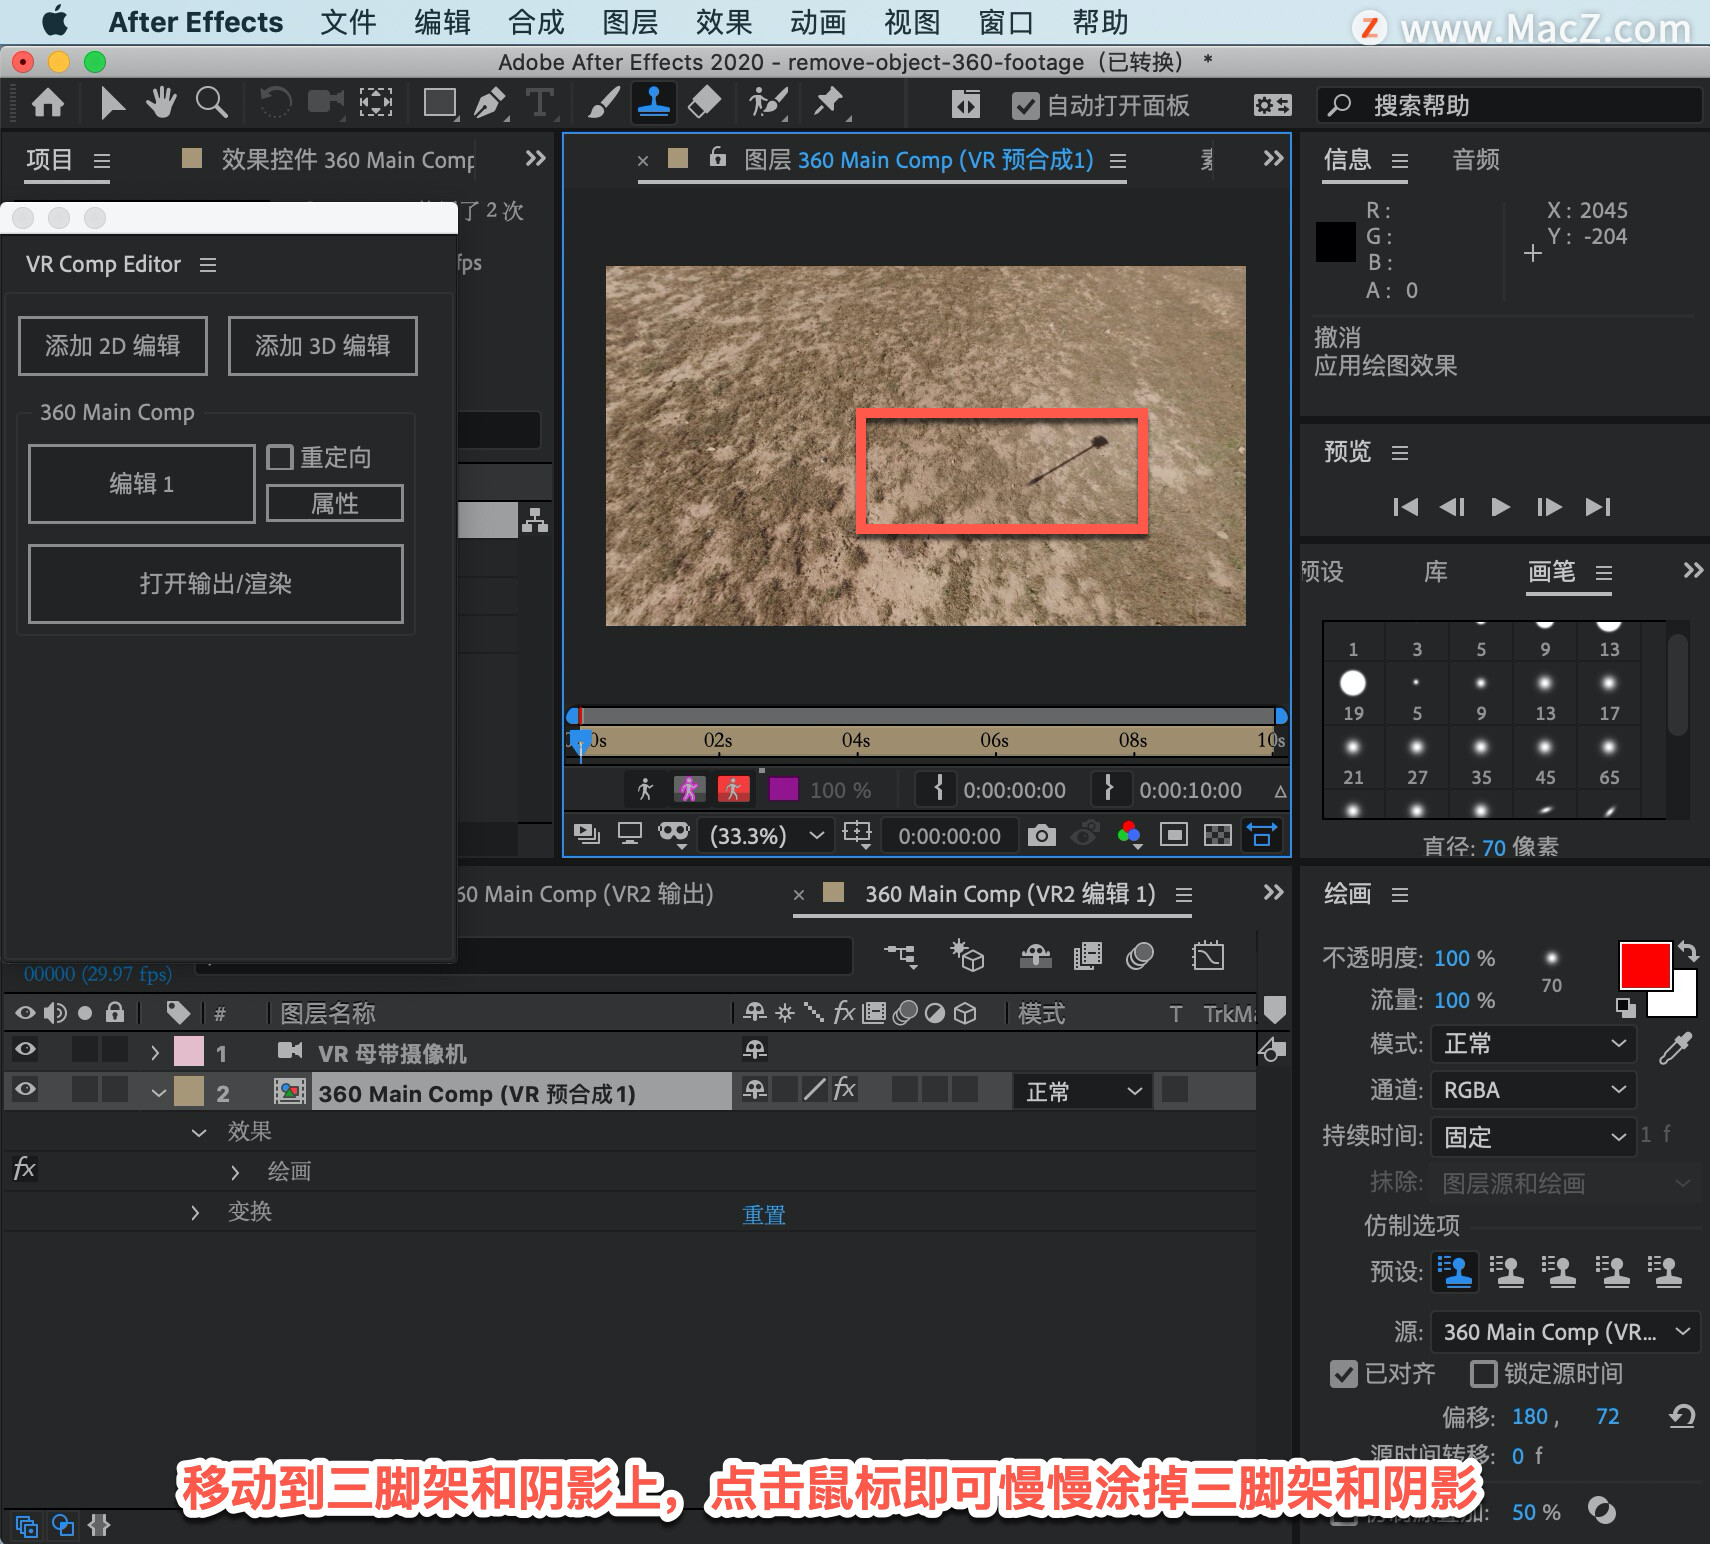Hide the VR 母带摄像机 layer

pos(25,1049)
